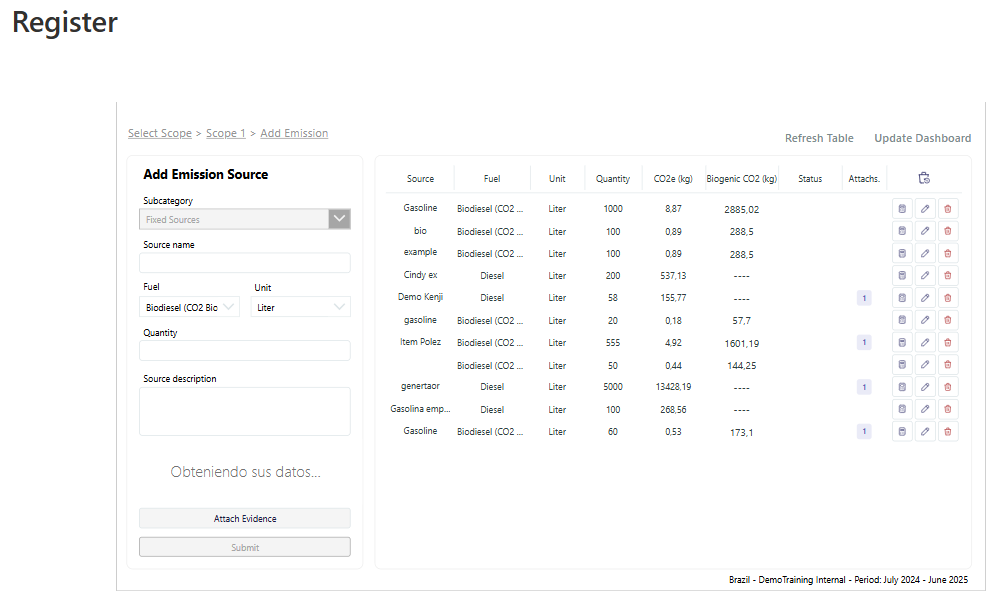The image size is (1005, 607).
Task: Click into the Quantity field
Action: (245, 351)
